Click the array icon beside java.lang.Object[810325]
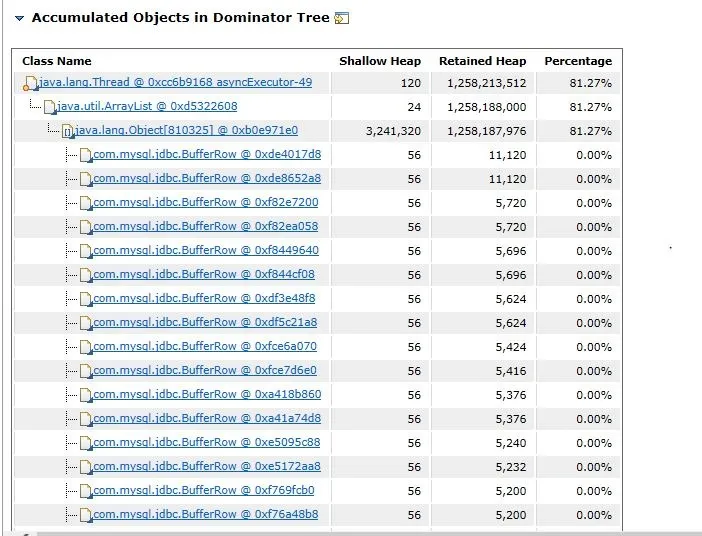702x536 pixels. (x=67, y=131)
